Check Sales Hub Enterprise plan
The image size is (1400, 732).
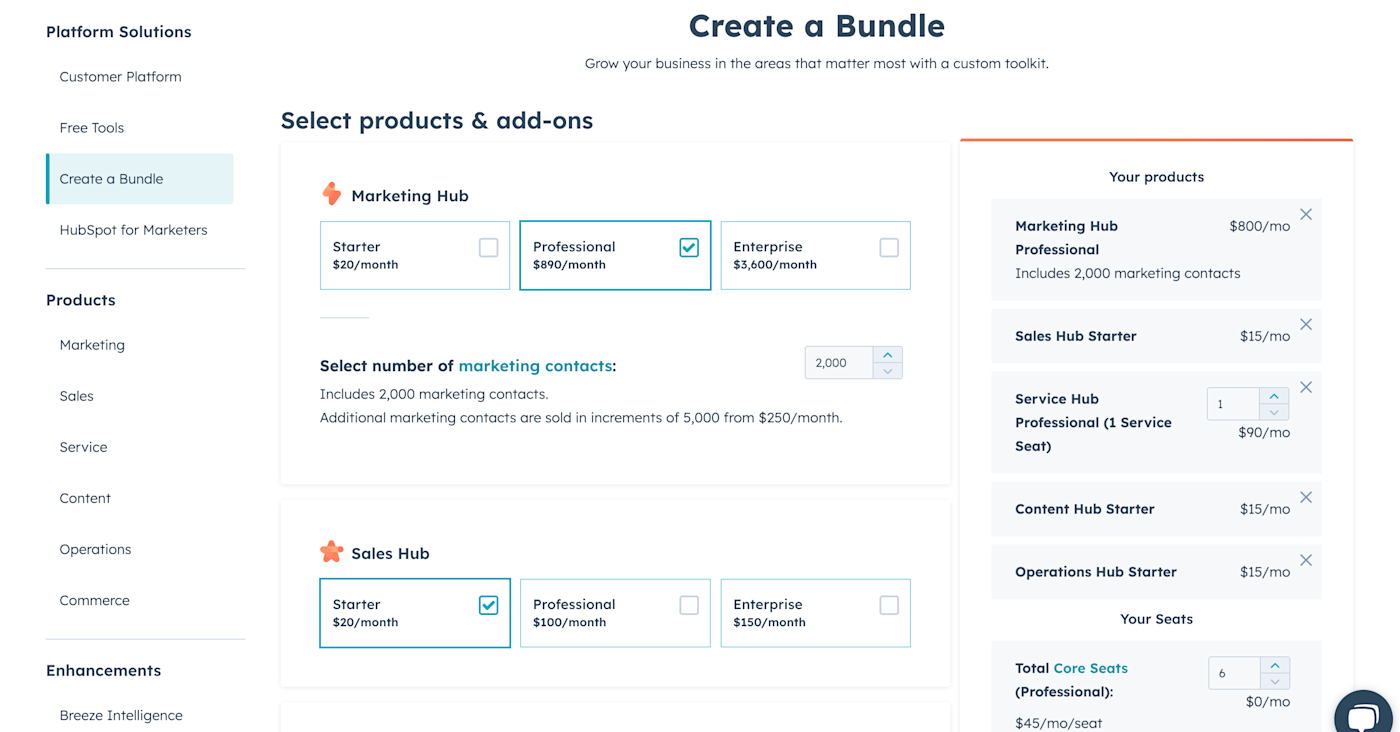889,605
